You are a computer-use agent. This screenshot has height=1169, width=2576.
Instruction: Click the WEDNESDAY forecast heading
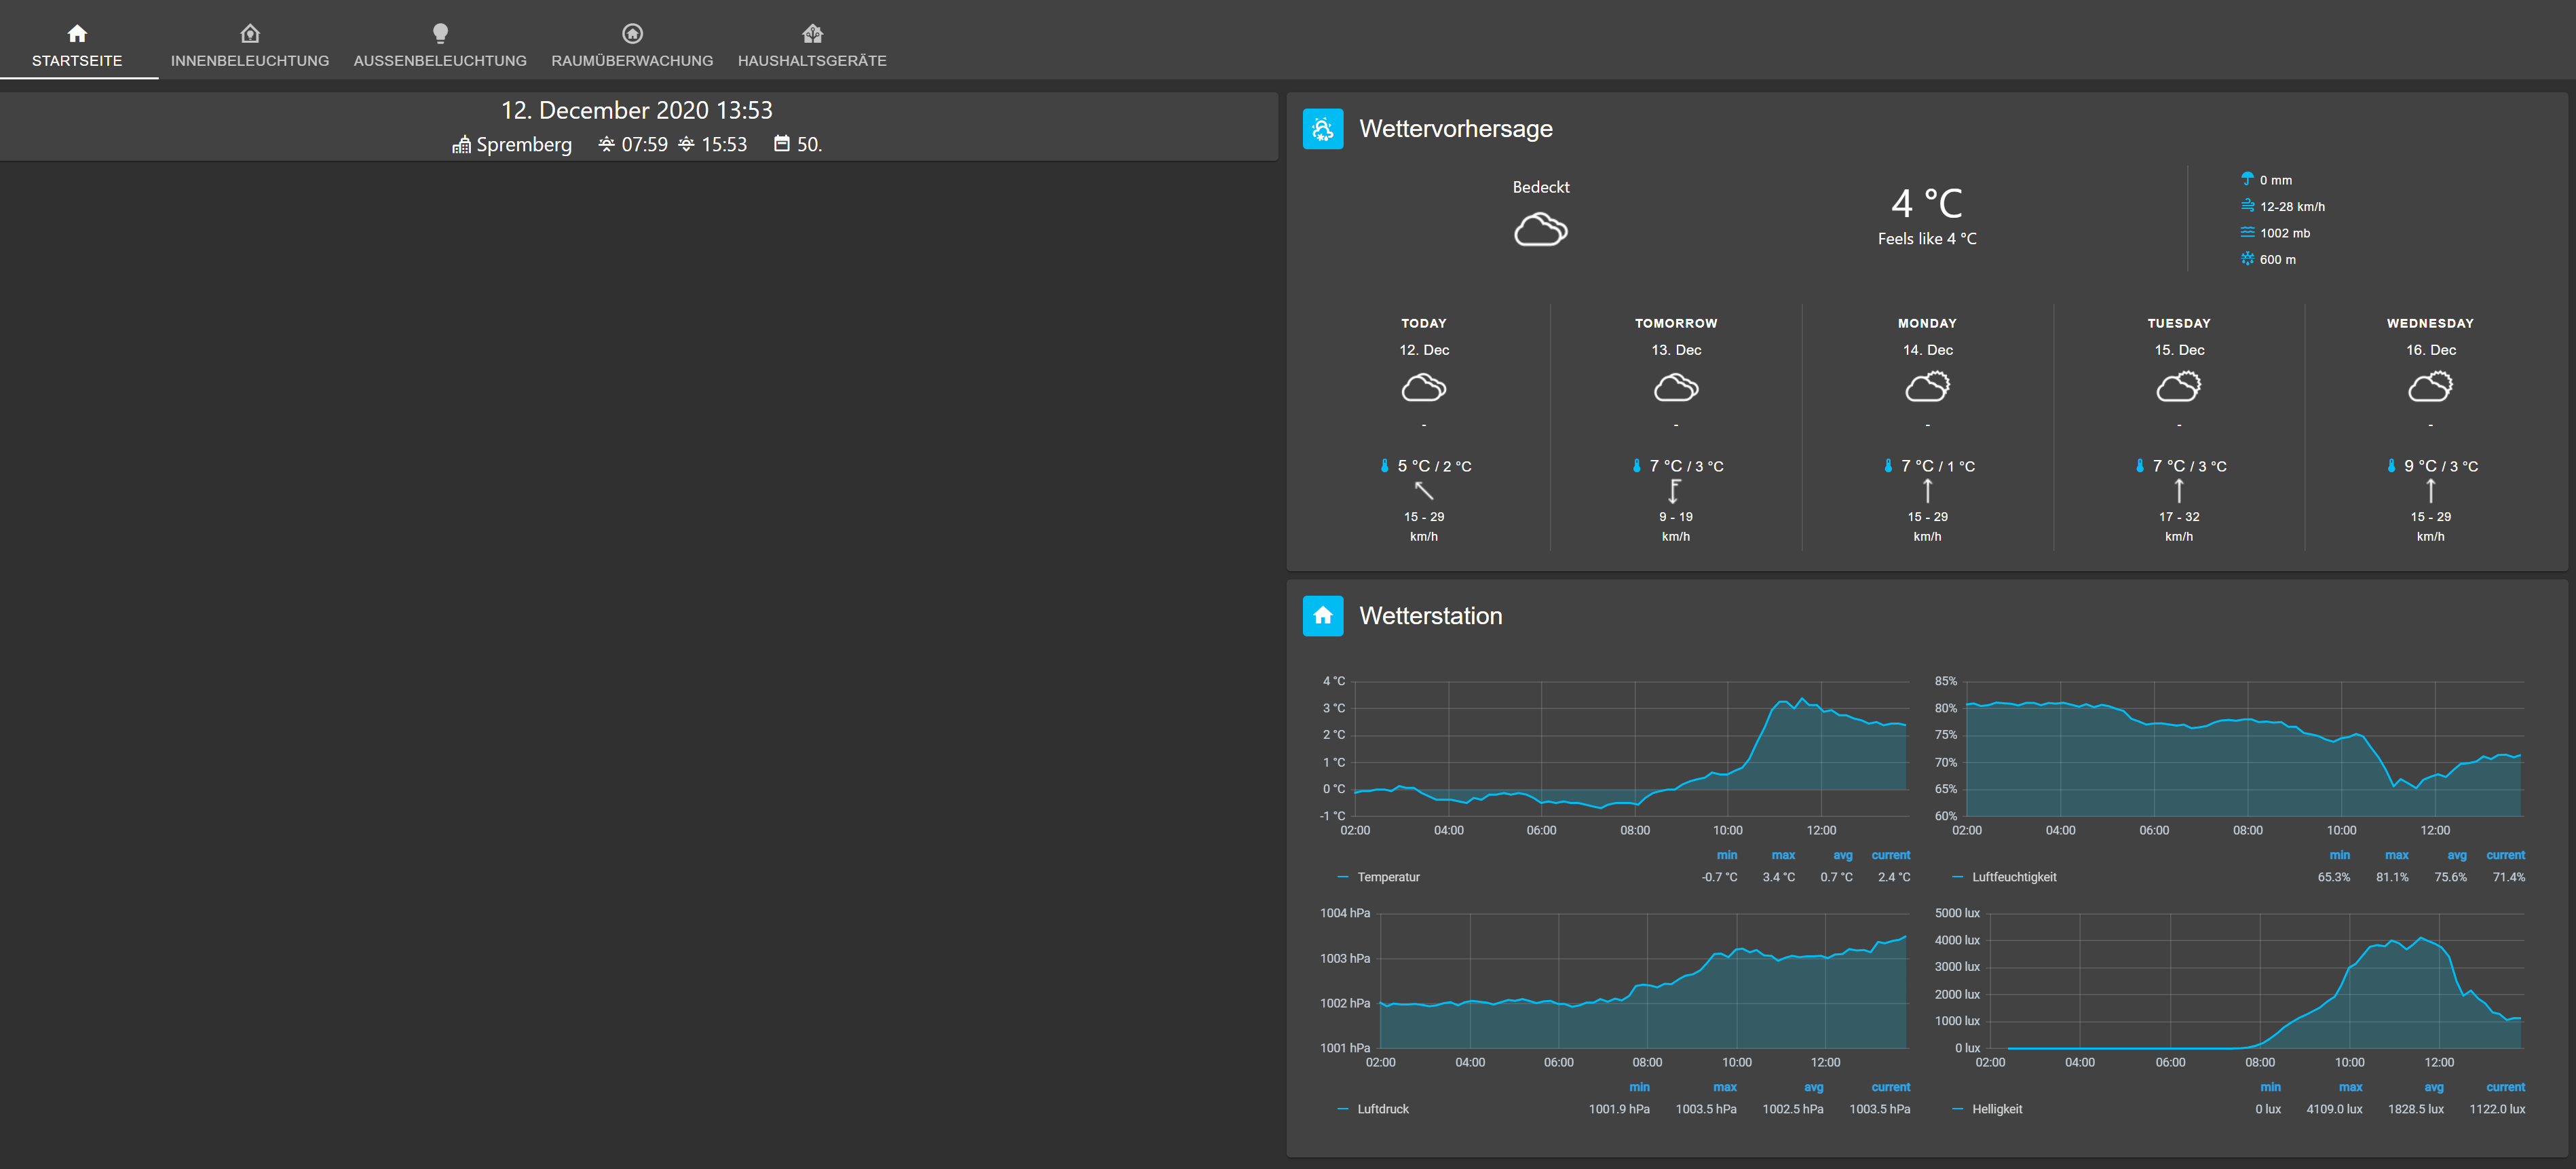2430,324
